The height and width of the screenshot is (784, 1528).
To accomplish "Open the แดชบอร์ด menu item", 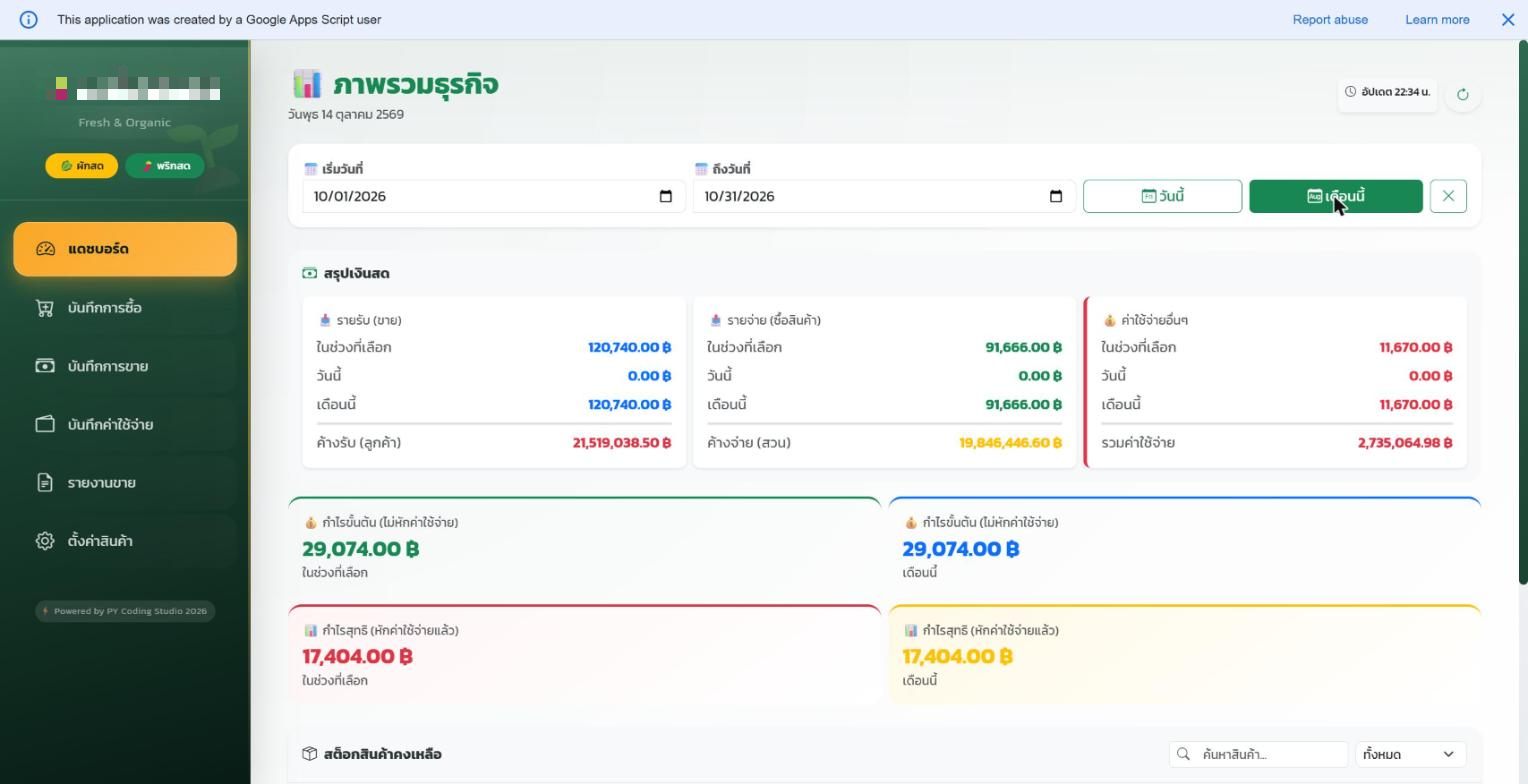I will (x=125, y=249).
